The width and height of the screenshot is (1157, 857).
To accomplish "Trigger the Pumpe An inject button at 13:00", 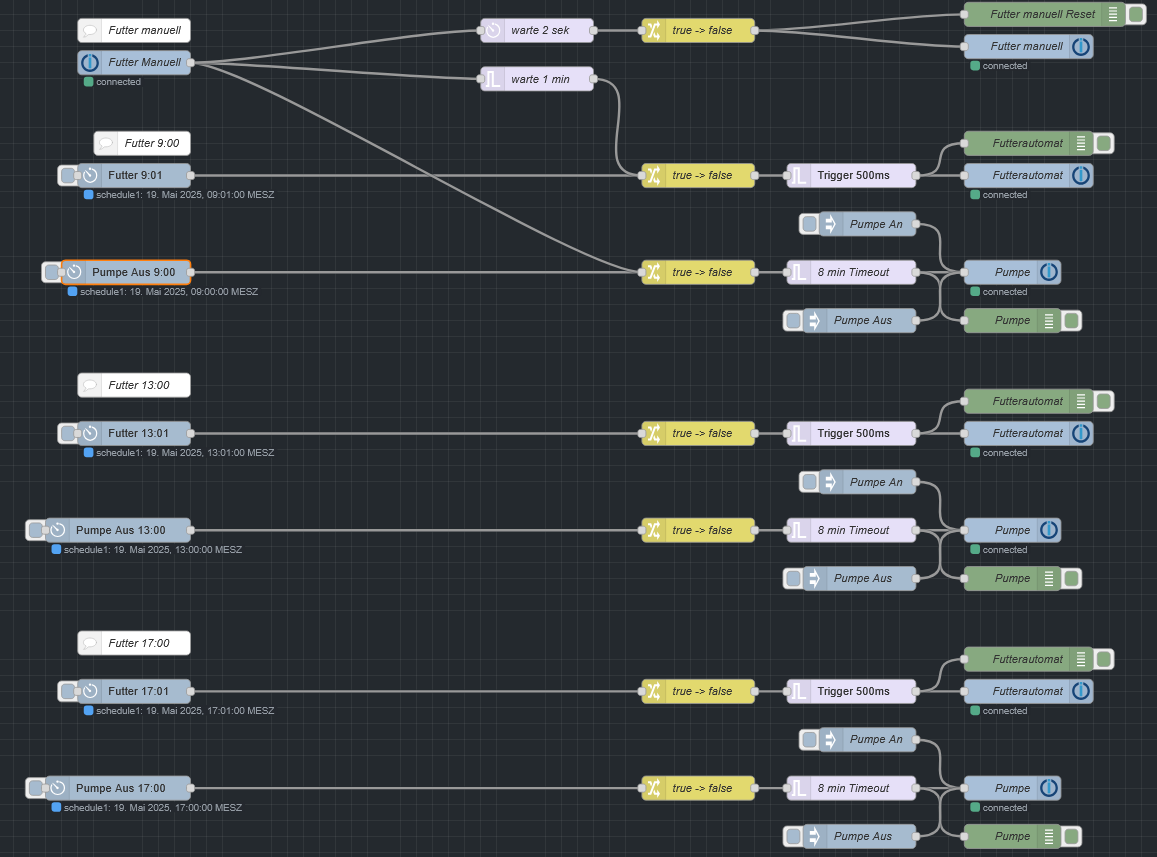I will [809, 482].
